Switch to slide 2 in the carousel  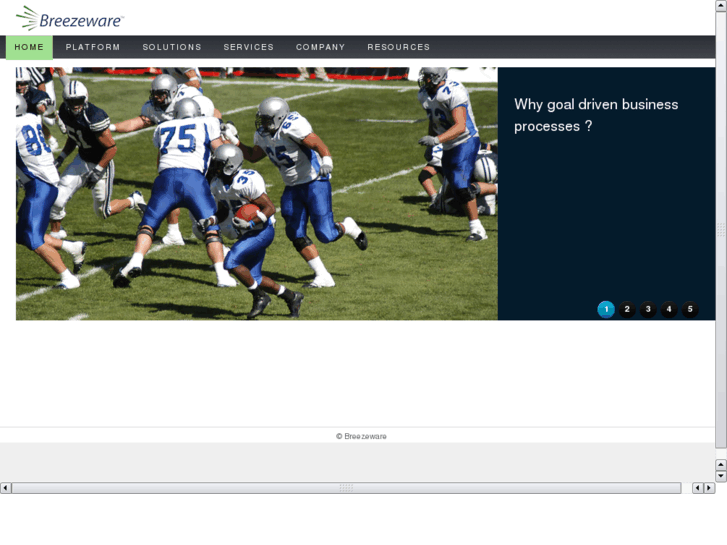coord(627,309)
